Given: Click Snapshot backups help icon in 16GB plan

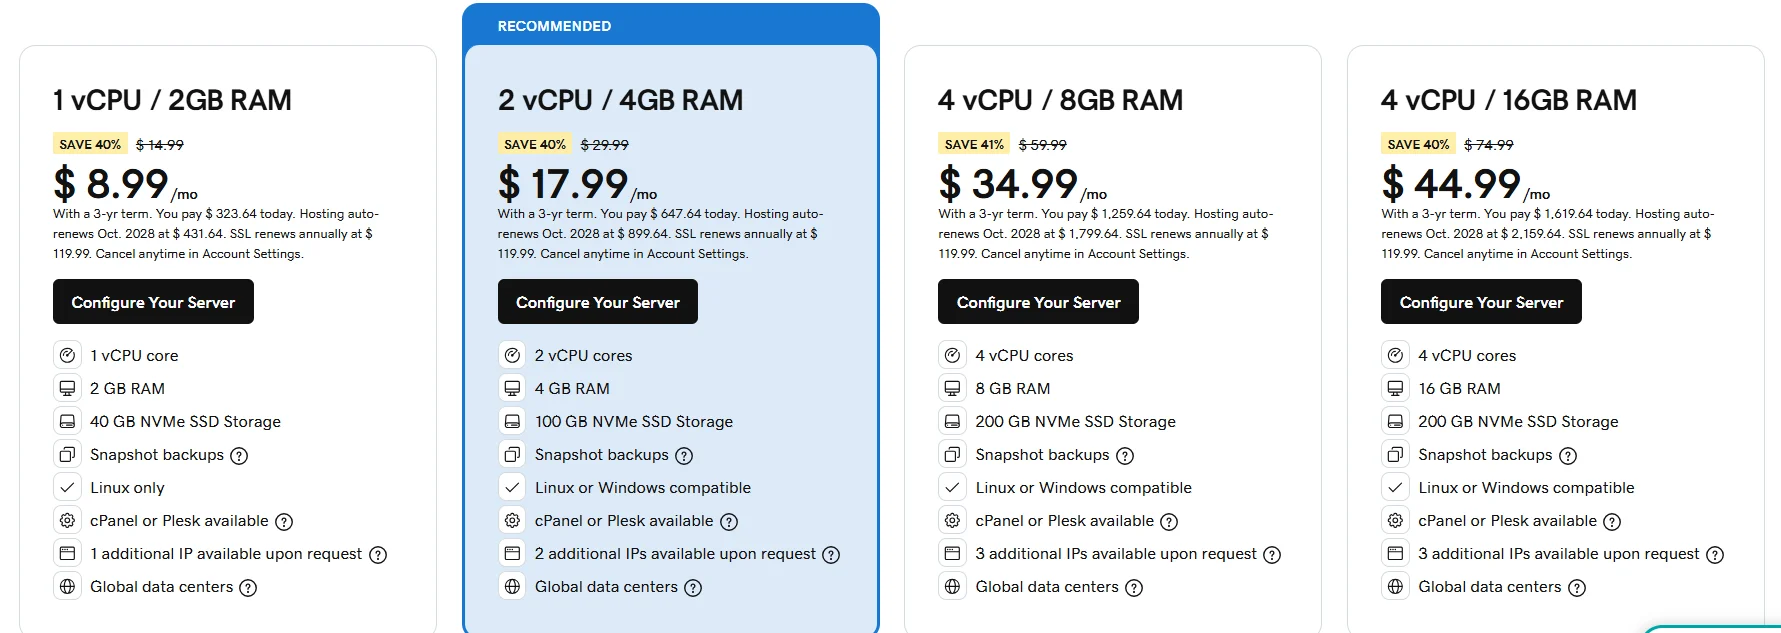Looking at the screenshot, I should [x=1568, y=456].
